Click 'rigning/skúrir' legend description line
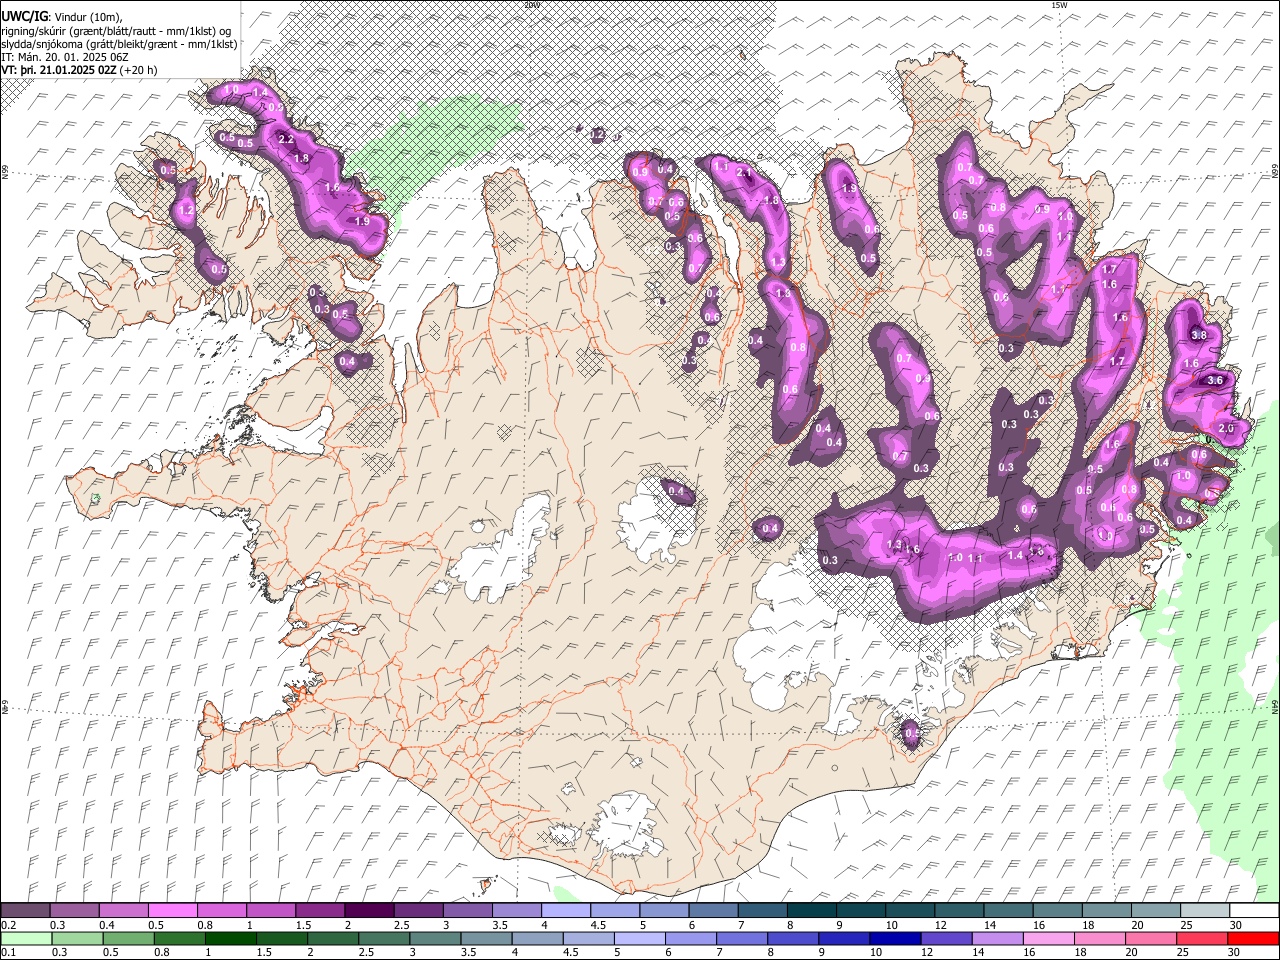This screenshot has height=960, width=1280. [115, 30]
